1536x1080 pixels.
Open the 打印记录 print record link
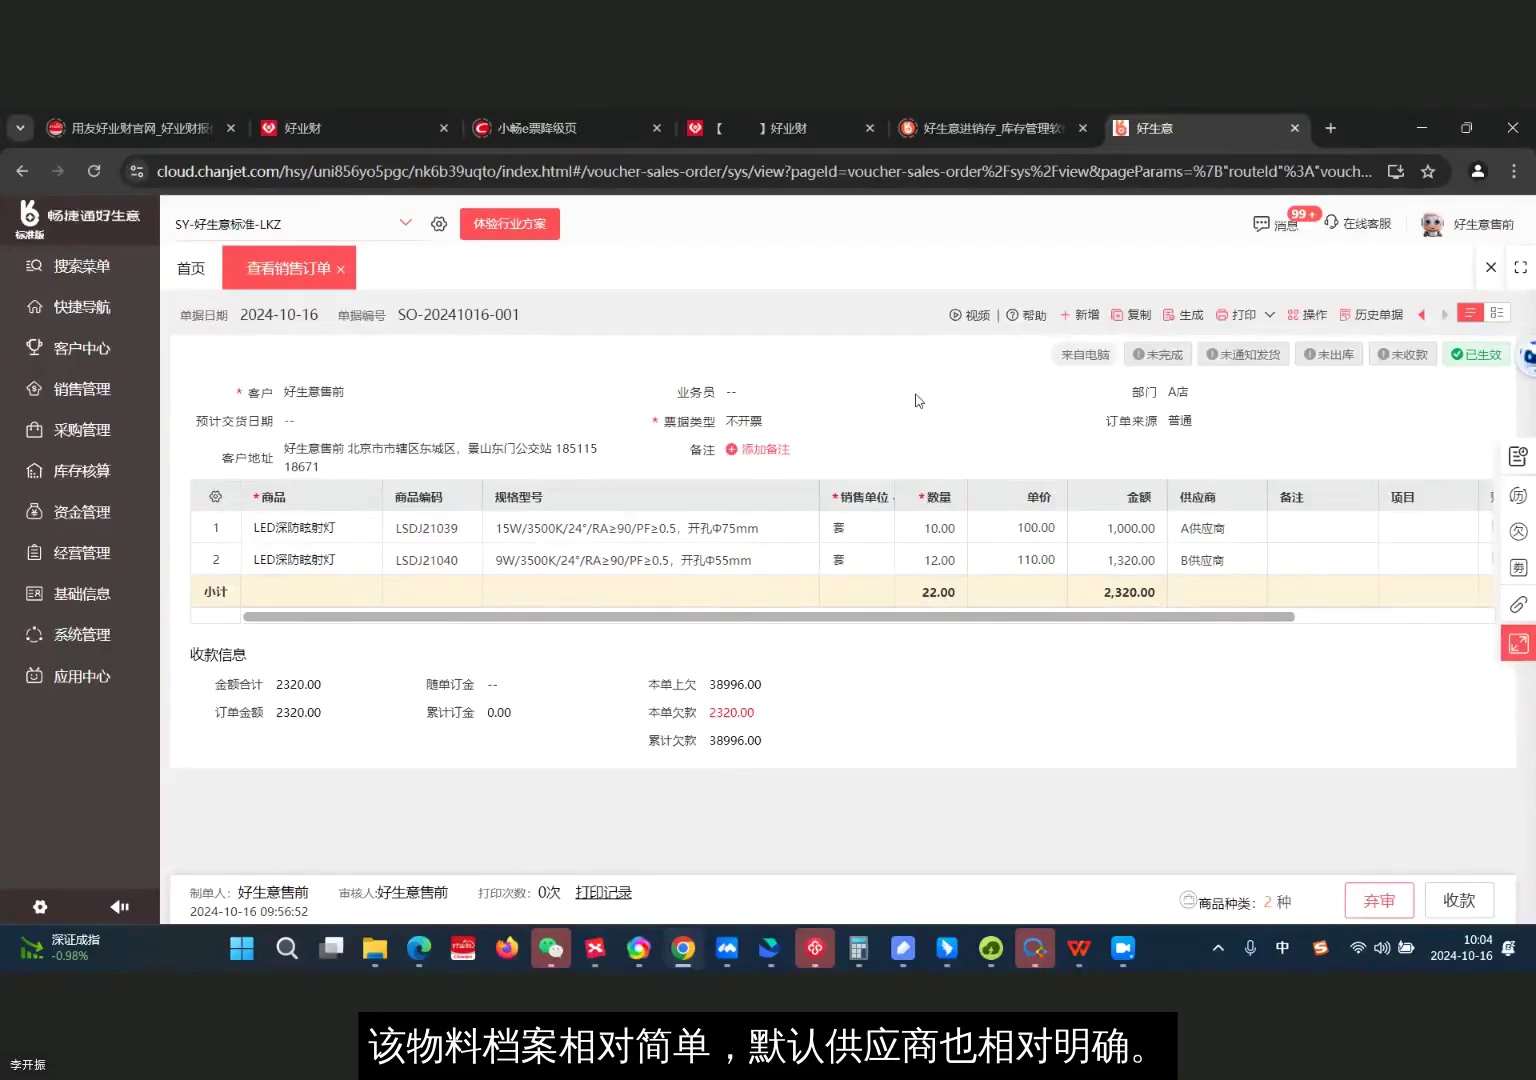pos(602,892)
